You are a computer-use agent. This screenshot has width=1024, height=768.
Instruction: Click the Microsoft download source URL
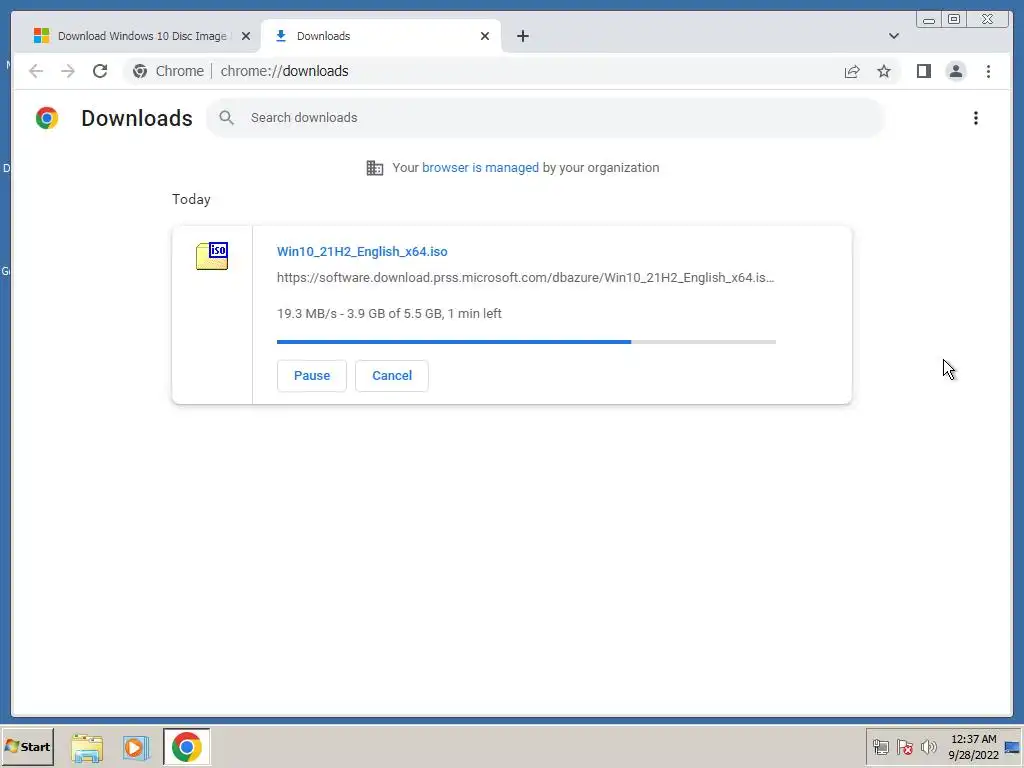click(526, 278)
